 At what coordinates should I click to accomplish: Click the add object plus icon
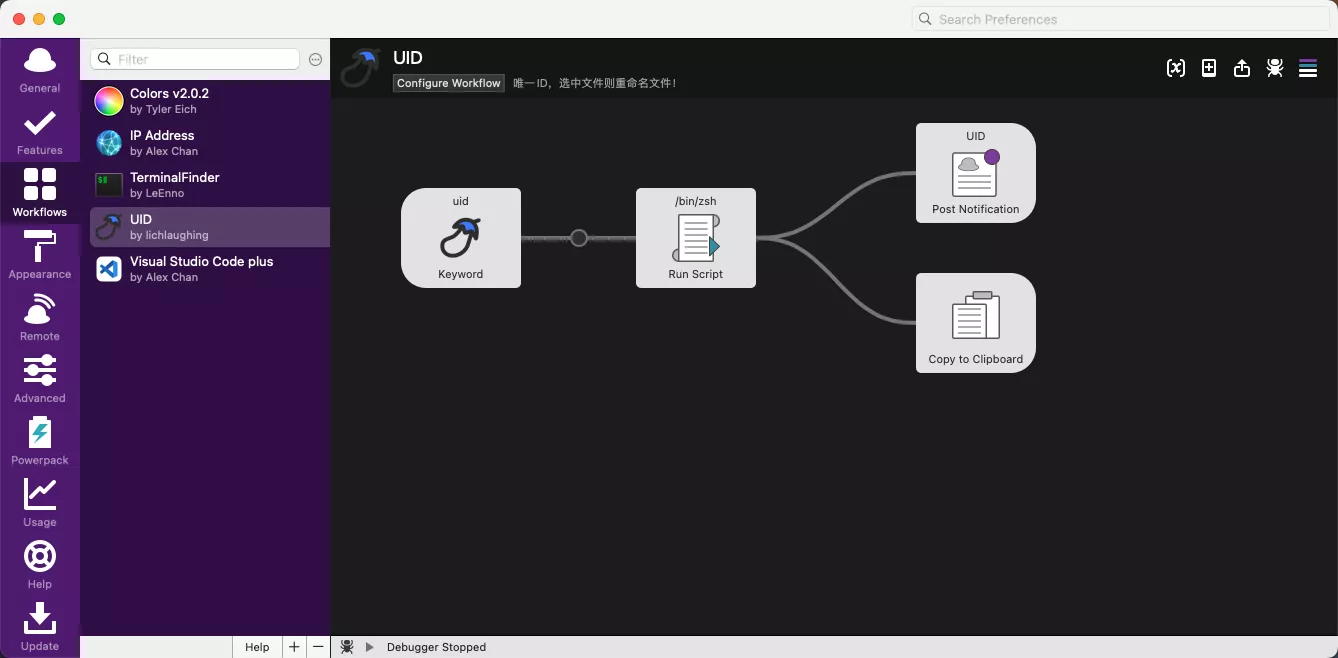point(1209,68)
